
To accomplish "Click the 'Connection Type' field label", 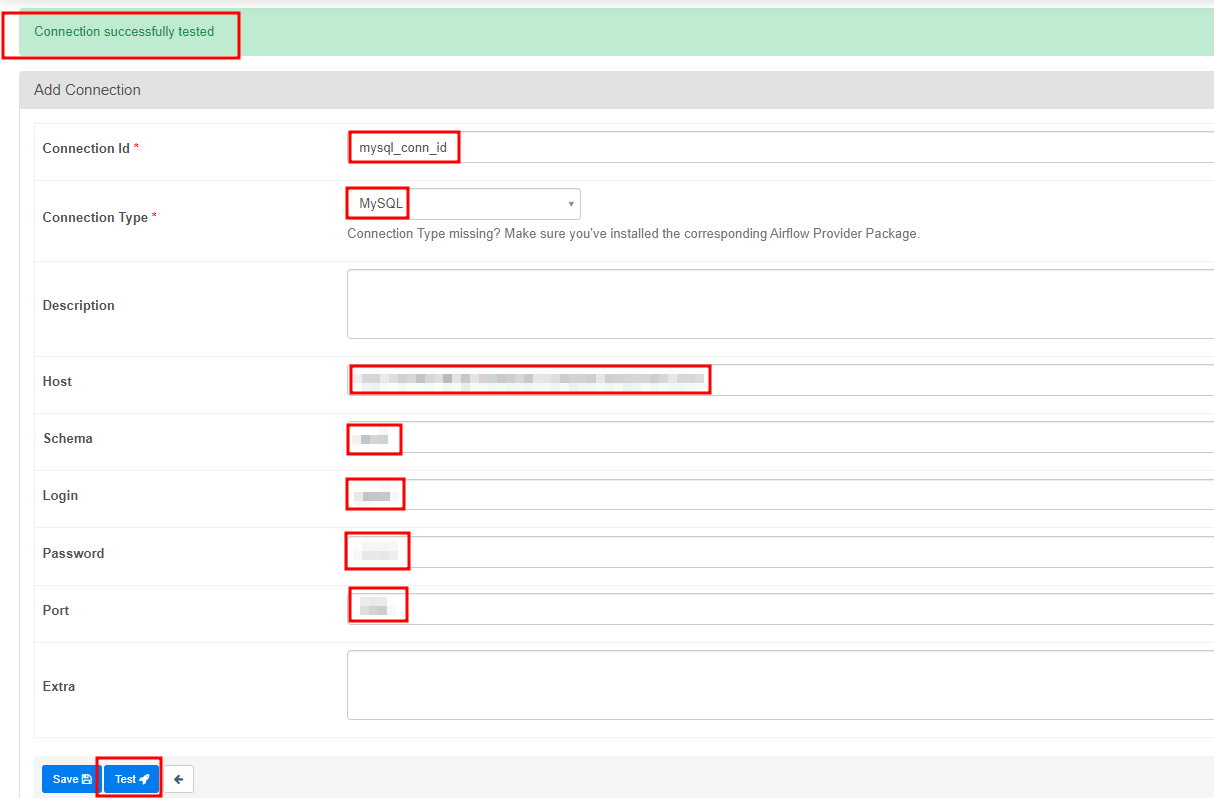I will 99,217.
